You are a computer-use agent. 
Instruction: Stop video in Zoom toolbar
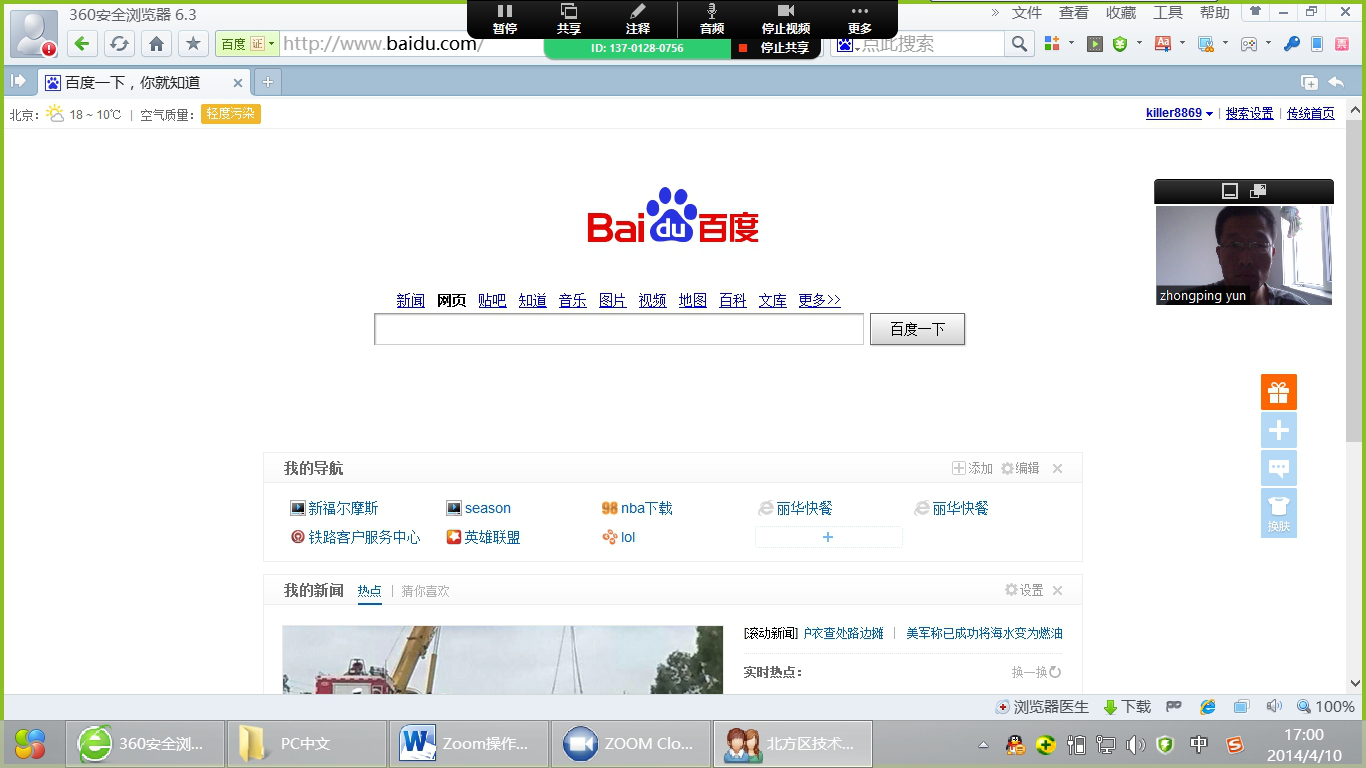[786, 19]
